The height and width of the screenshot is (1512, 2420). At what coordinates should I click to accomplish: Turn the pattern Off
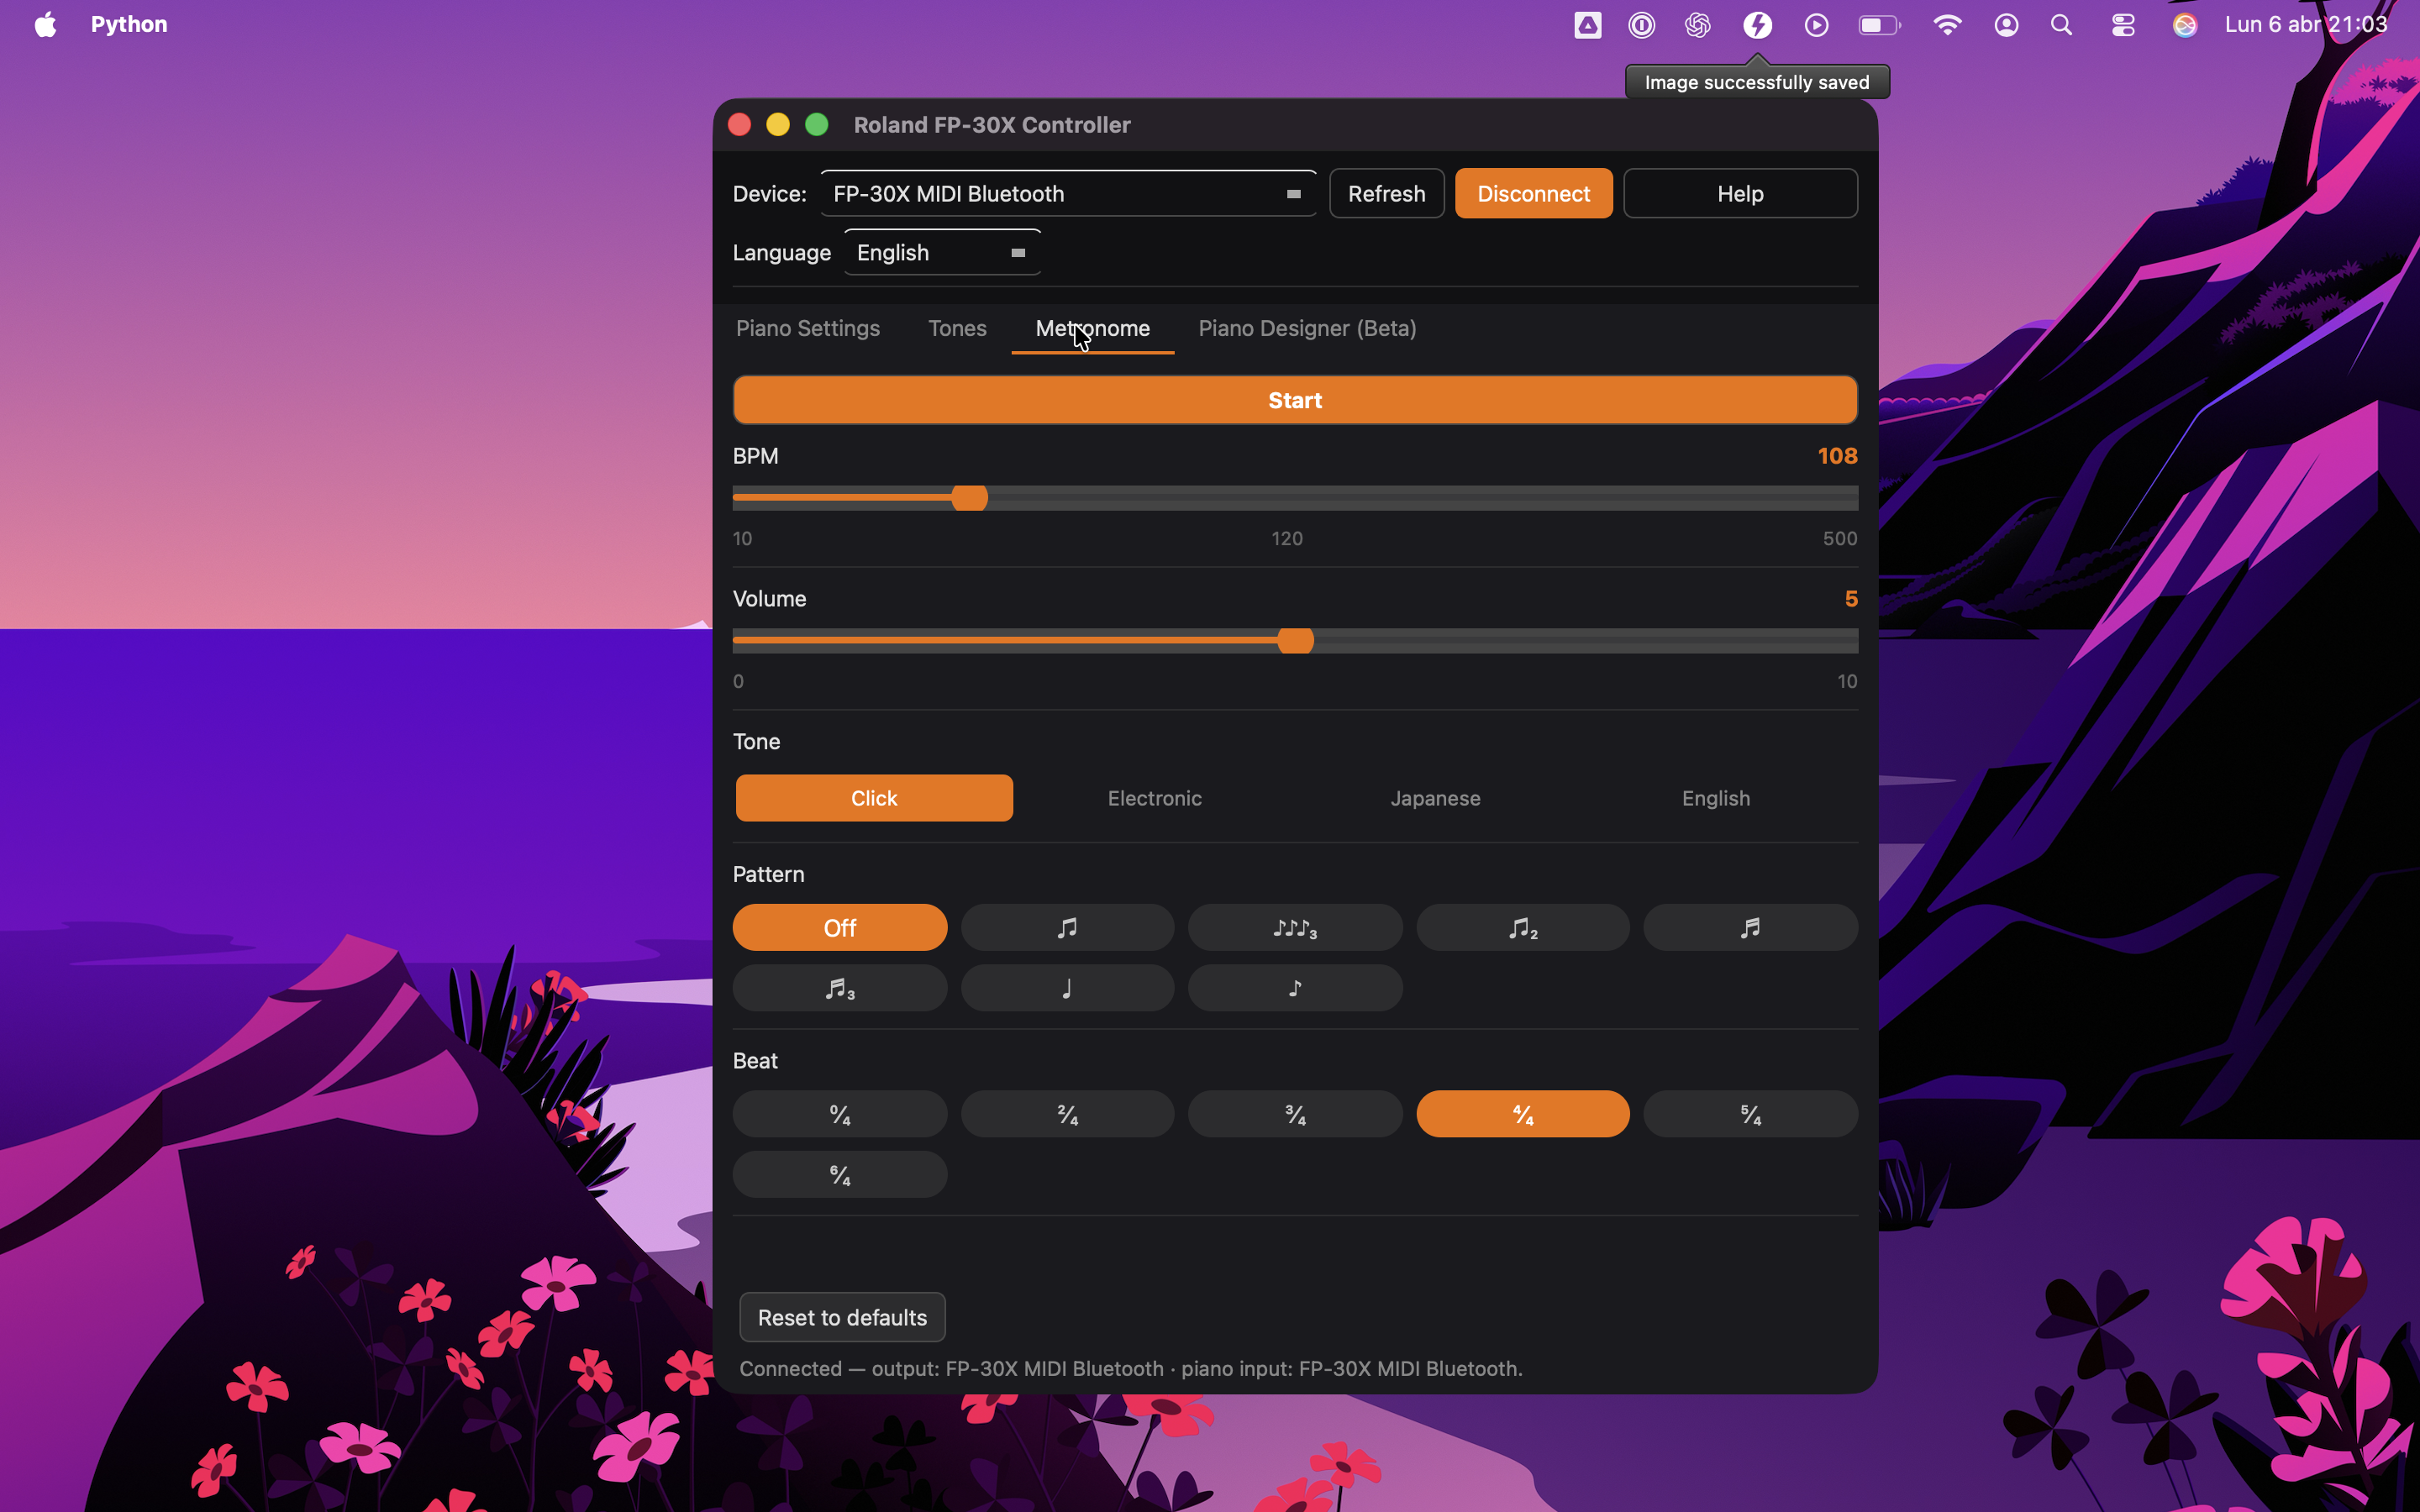839,927
